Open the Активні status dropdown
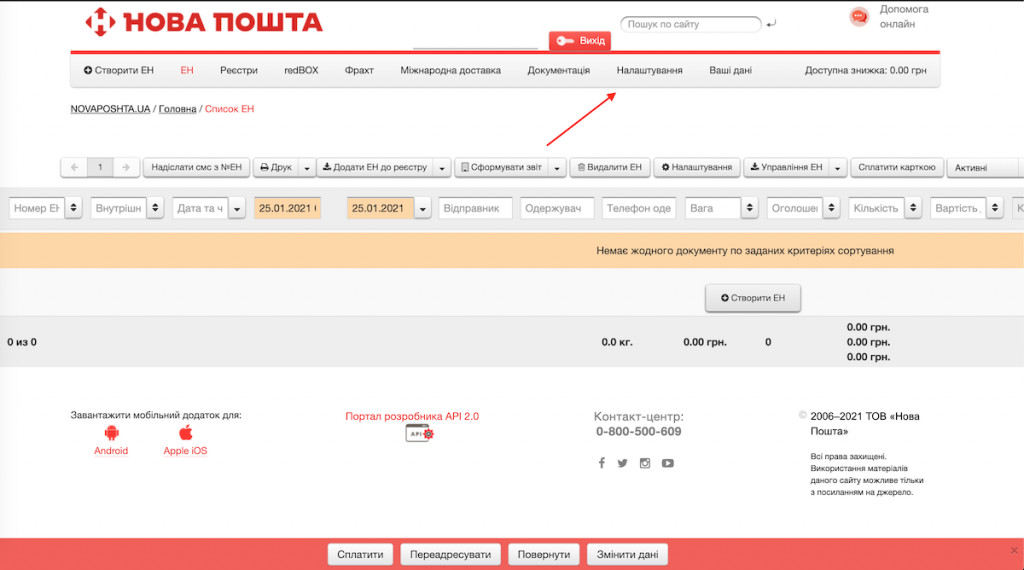Screen dimensions: 1024x570 (x=984, y=168)
